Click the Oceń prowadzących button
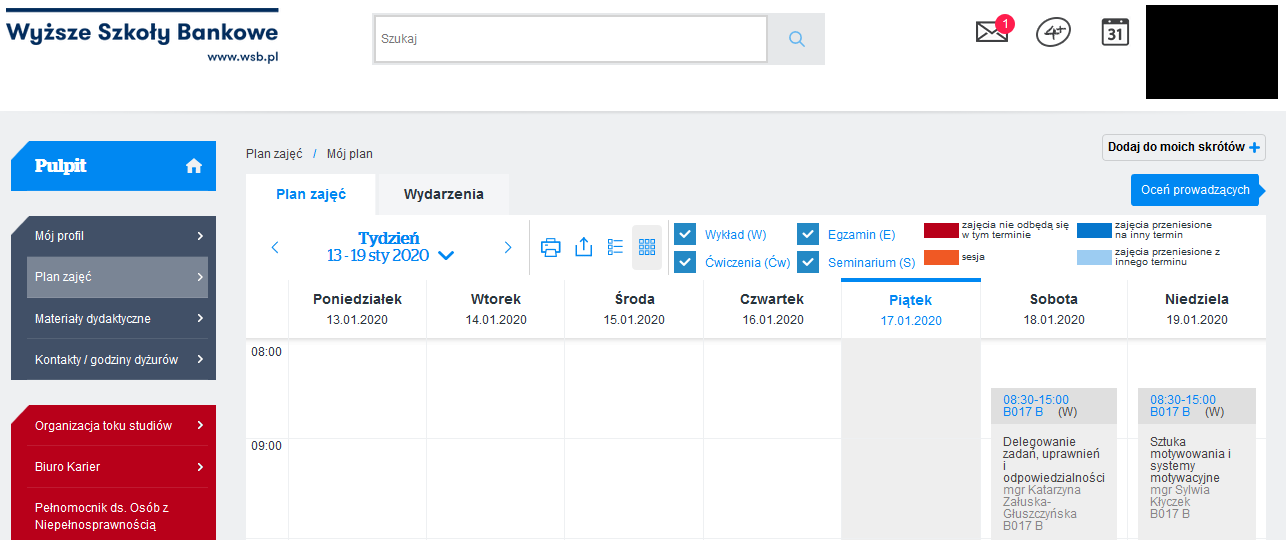This screenshot has width=1286, height=540. pyautogui.click(x=1194, y=190)
